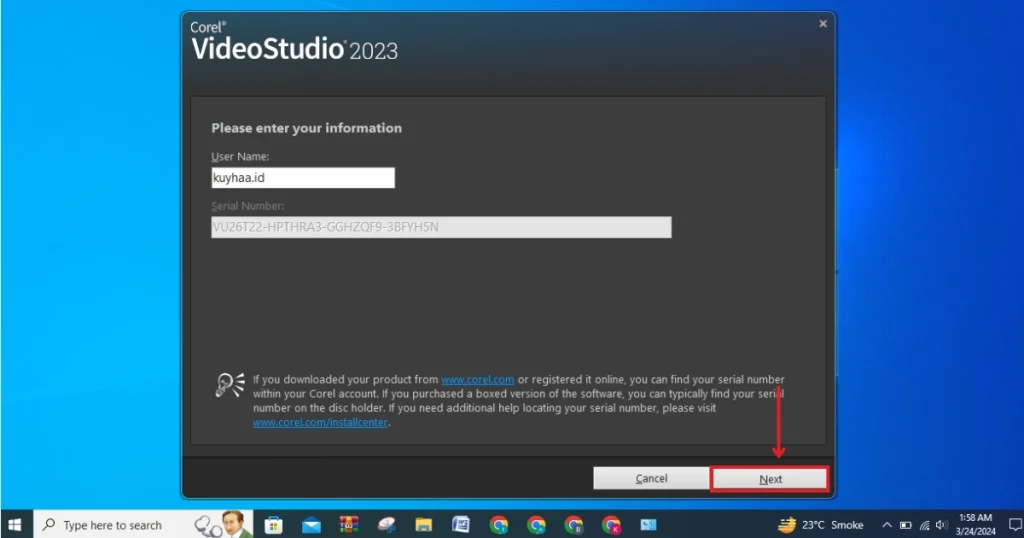1024x538 pixels.
Task: Click the search highlights detective illustration
Action: tap(223, 525)
